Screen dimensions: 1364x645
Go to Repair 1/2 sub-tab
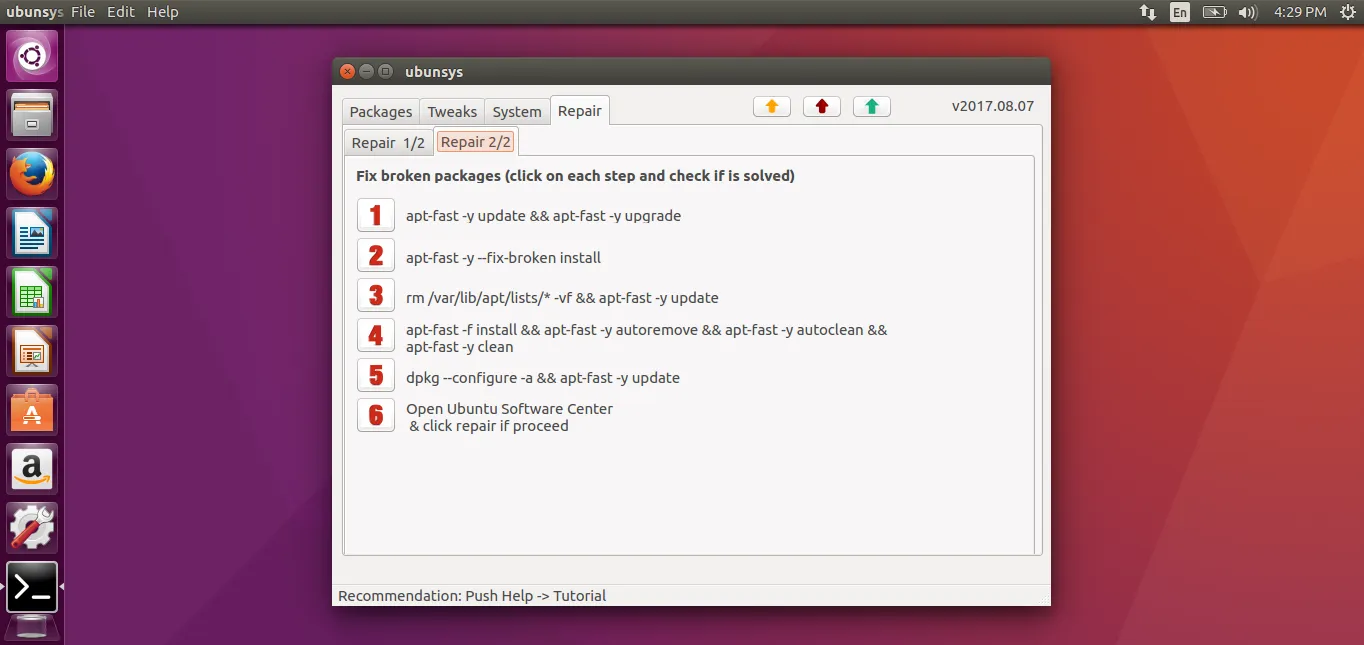388,143
